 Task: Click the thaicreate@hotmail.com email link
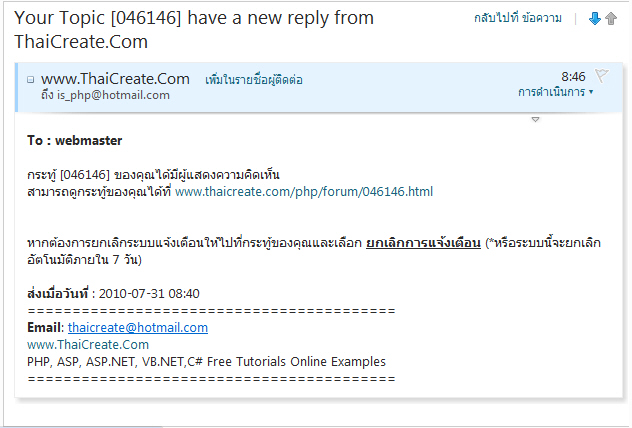(x=138, y=327)
